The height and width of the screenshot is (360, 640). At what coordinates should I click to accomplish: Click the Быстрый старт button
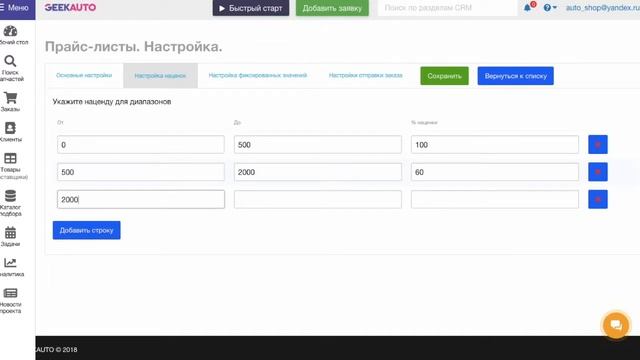(x=251, y=8)
